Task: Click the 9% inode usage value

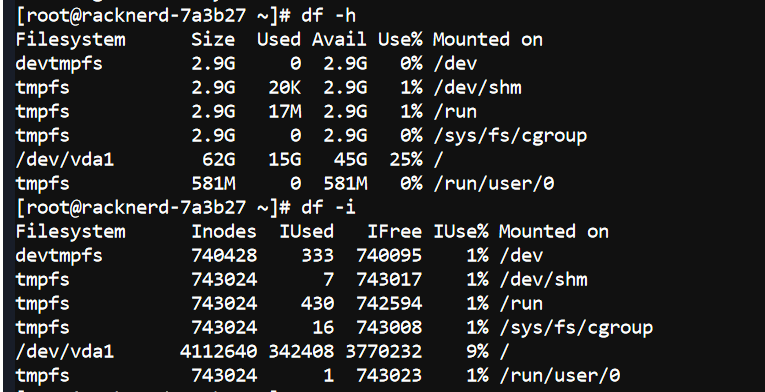Action: [478, 351]
